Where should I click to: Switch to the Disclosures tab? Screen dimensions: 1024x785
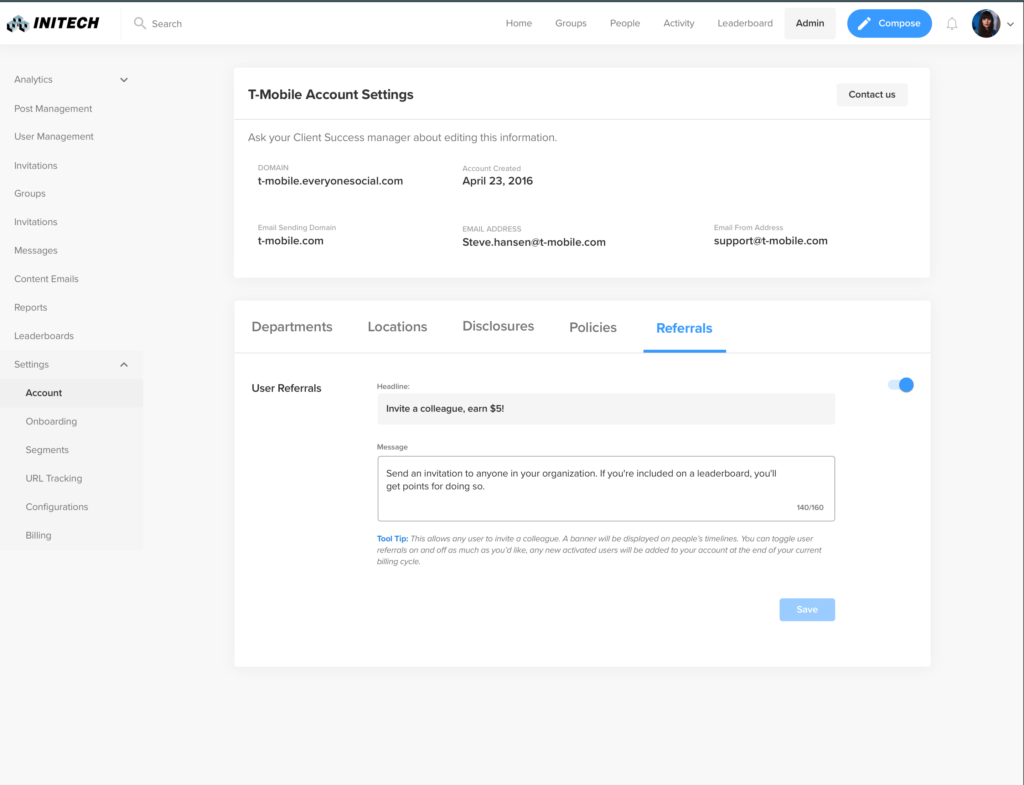click(x=498, y=327)
